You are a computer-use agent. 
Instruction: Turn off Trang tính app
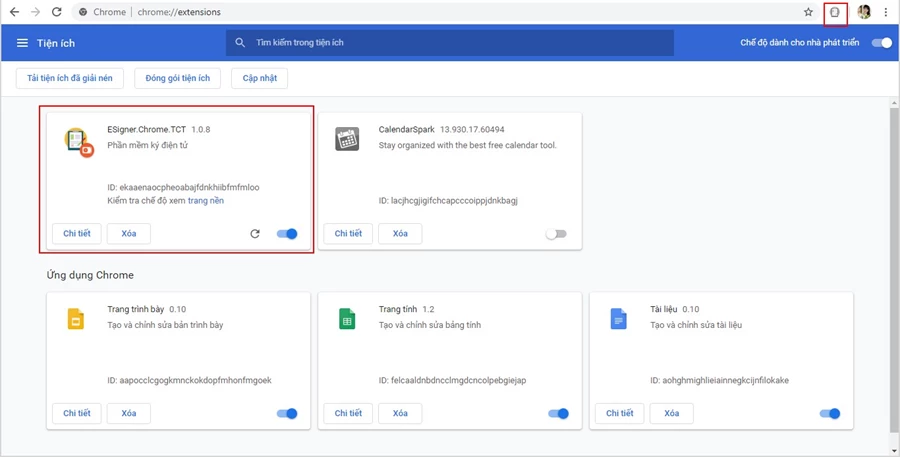(558, 413)
